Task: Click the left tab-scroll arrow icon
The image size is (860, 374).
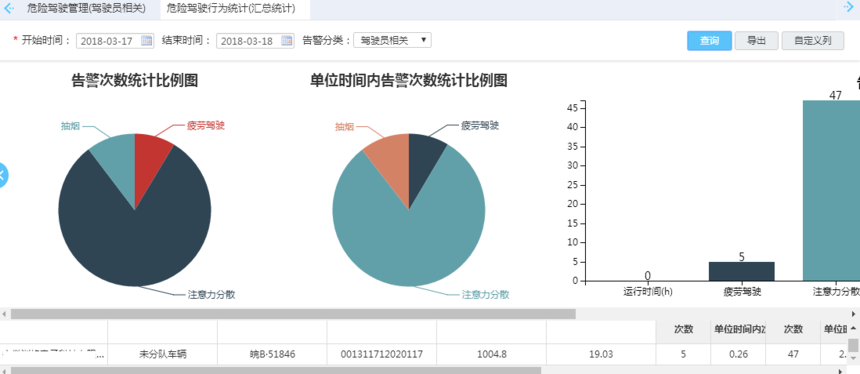Action: pyautogui.click(x=8, y=9)
